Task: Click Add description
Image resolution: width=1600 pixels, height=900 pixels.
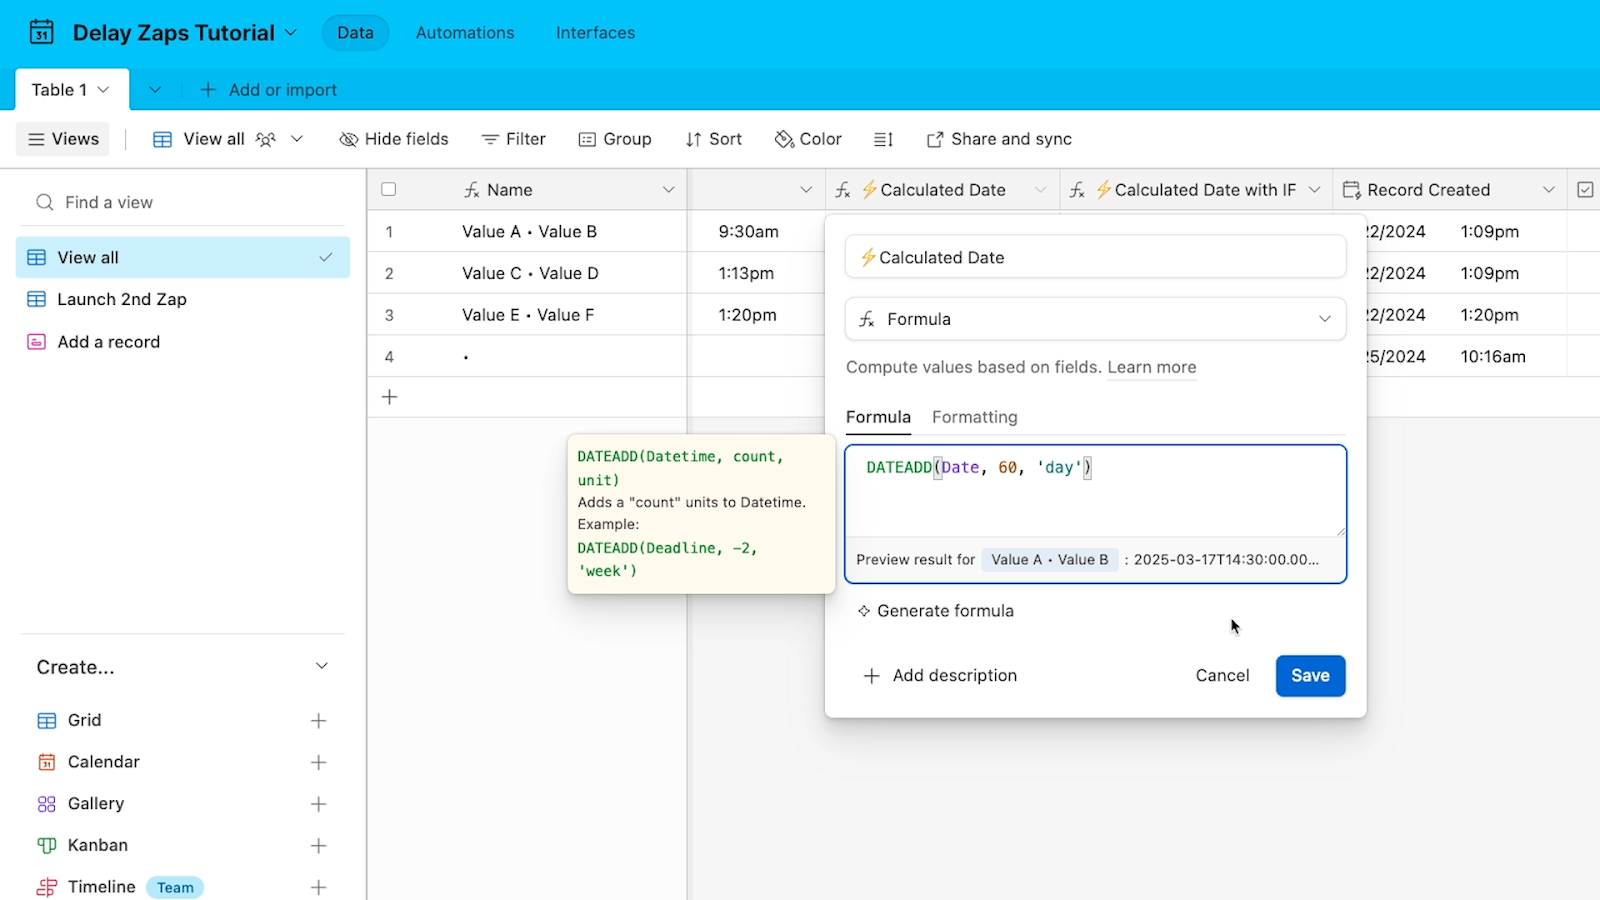Action: [x=940, y=676]
